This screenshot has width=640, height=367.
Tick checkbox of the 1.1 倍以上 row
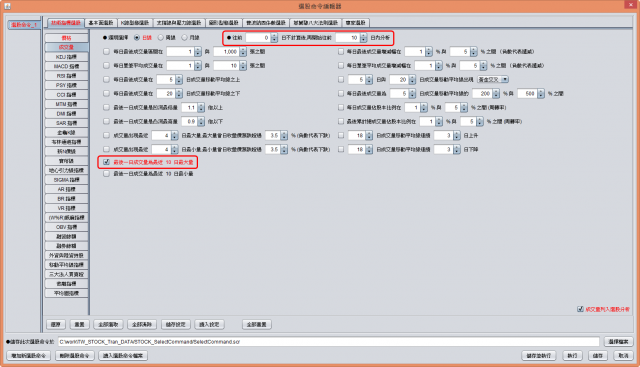pyautogui.click(x=107, y=108)
